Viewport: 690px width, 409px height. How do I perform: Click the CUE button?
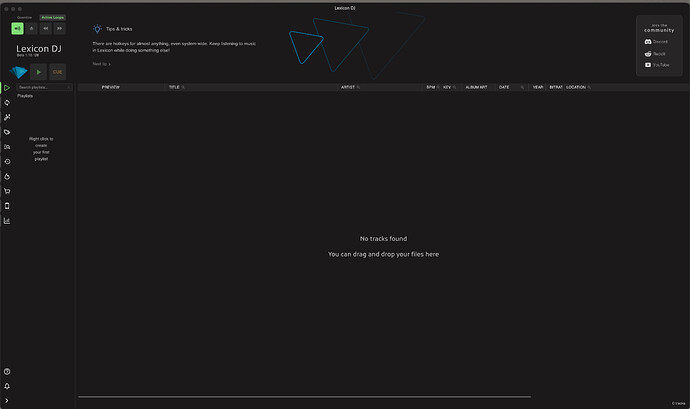[x=57, y=72]
